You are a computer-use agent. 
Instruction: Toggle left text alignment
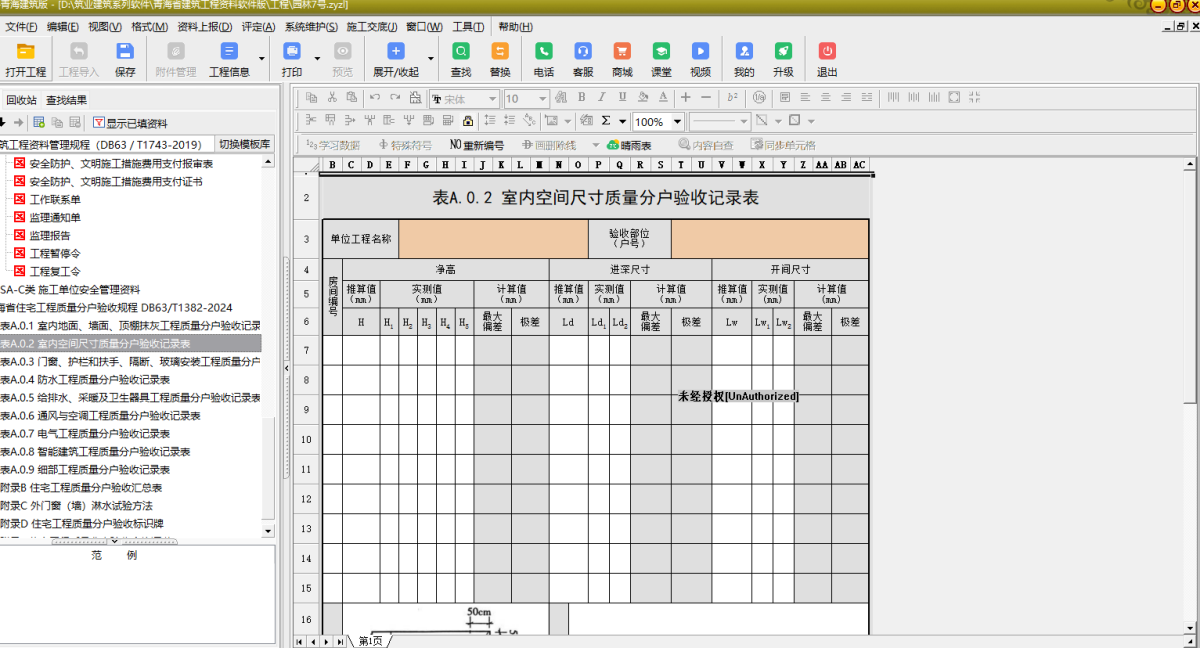click(x=805, y=97)
